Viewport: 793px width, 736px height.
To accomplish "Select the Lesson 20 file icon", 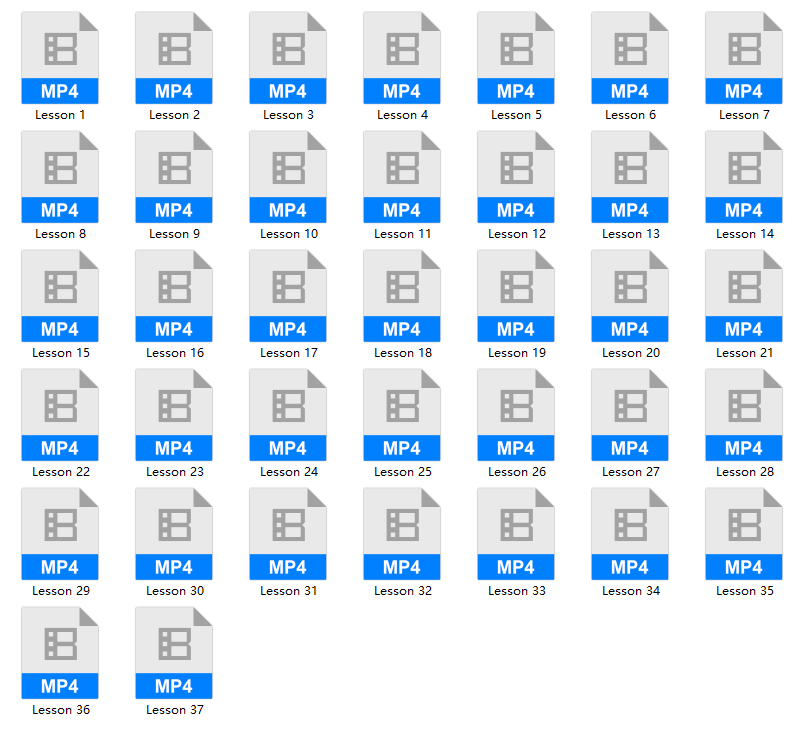I will tap(630, 296).
